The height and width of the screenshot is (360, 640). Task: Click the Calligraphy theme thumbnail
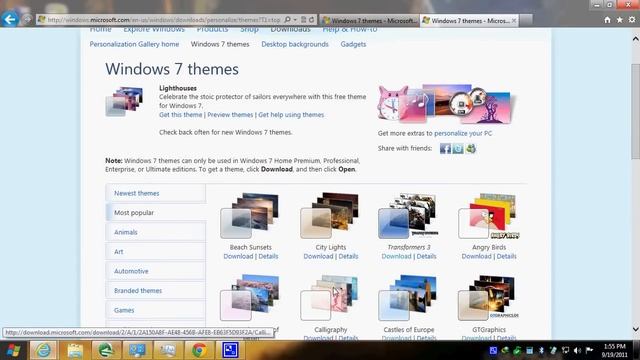point(330,298)
